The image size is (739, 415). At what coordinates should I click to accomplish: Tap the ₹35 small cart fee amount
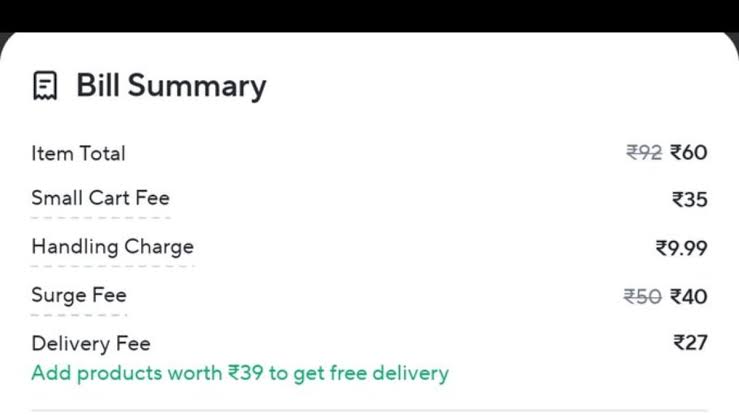[x=690, y=199]
